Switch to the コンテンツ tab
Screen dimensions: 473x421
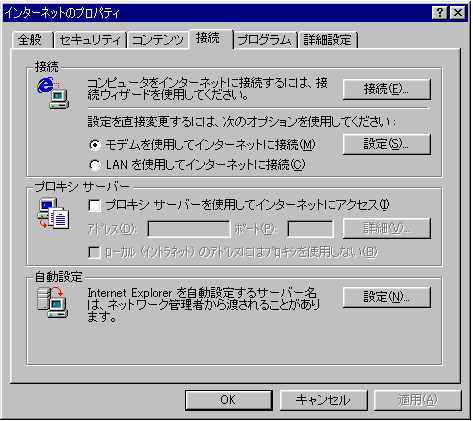(x=158, y=40)
